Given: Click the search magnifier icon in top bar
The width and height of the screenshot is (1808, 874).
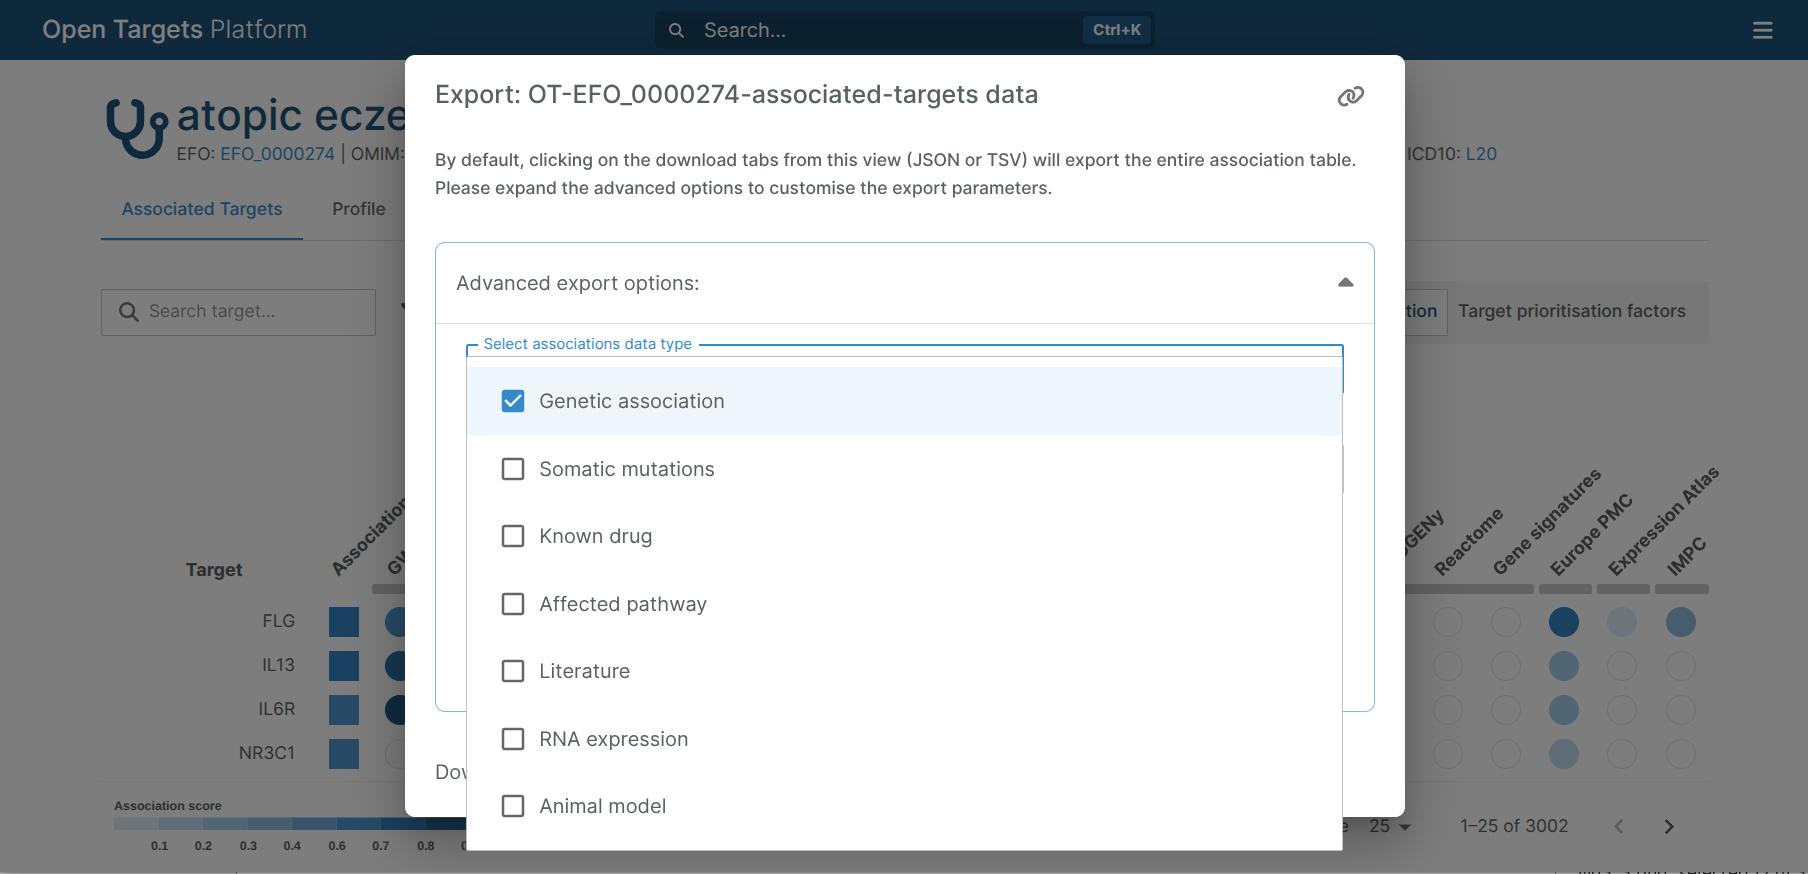Looking at the screenshot, I should coord(677,31).
